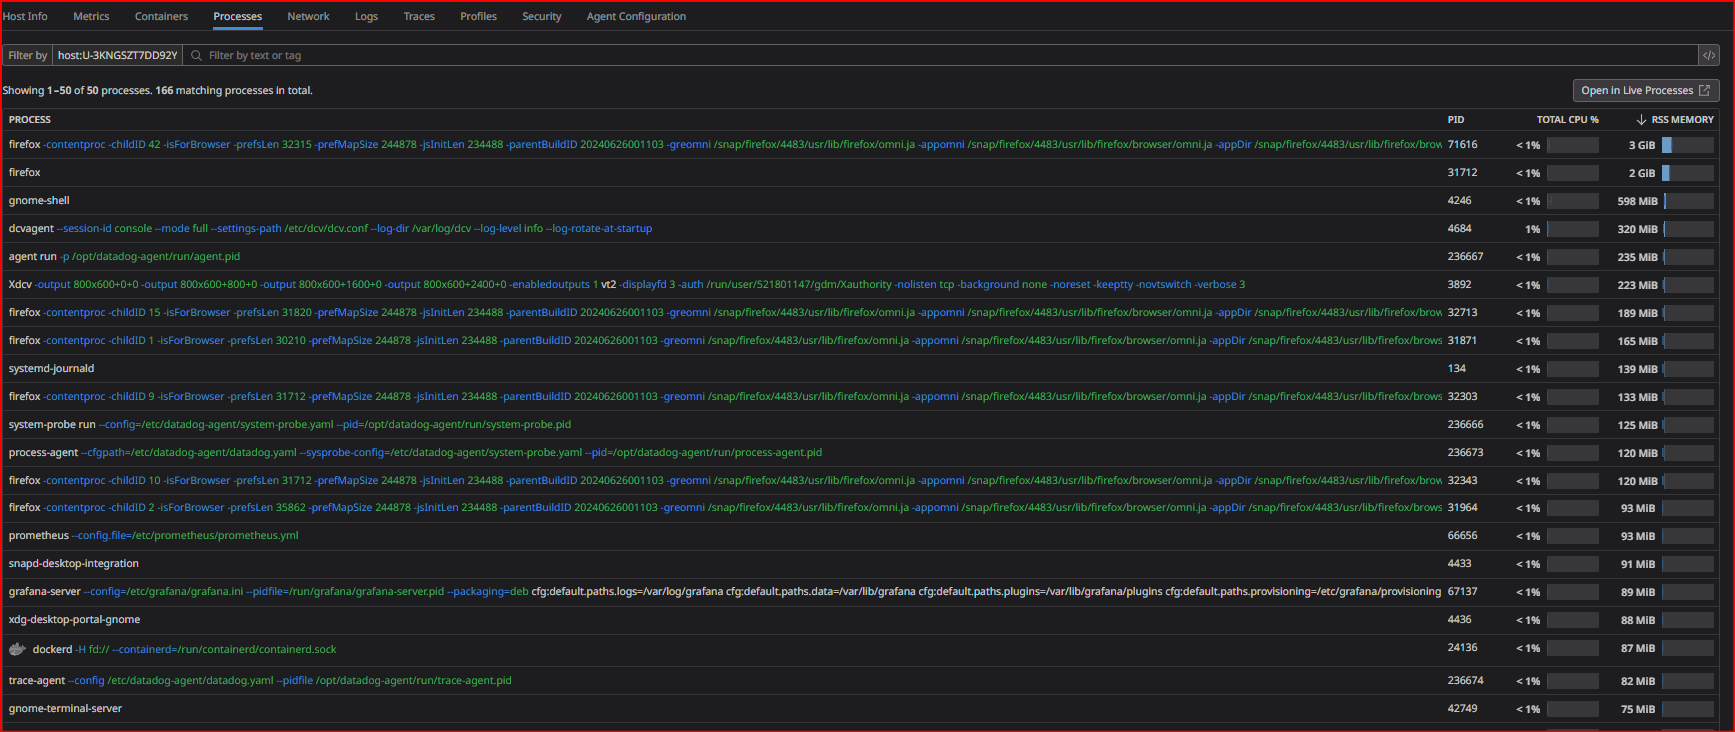Screen dimensions: 1735x732
Task: Switch to Agent Configuration tab
Action: pyautogui.click(x=636, y=17)
